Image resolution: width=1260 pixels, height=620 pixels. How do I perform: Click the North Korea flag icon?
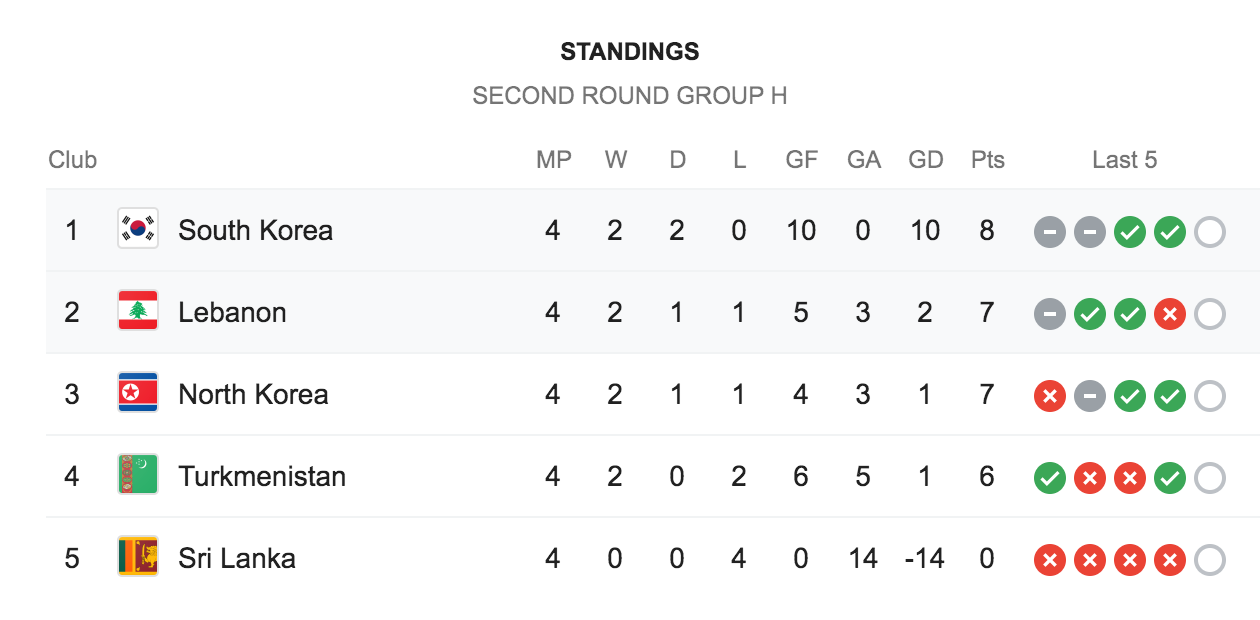point(138,394)
